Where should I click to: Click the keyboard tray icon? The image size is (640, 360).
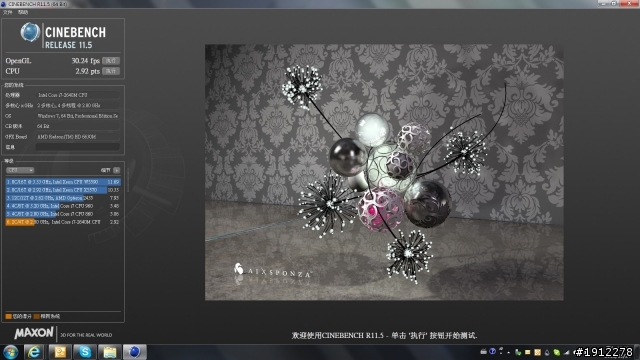(484, 351)
